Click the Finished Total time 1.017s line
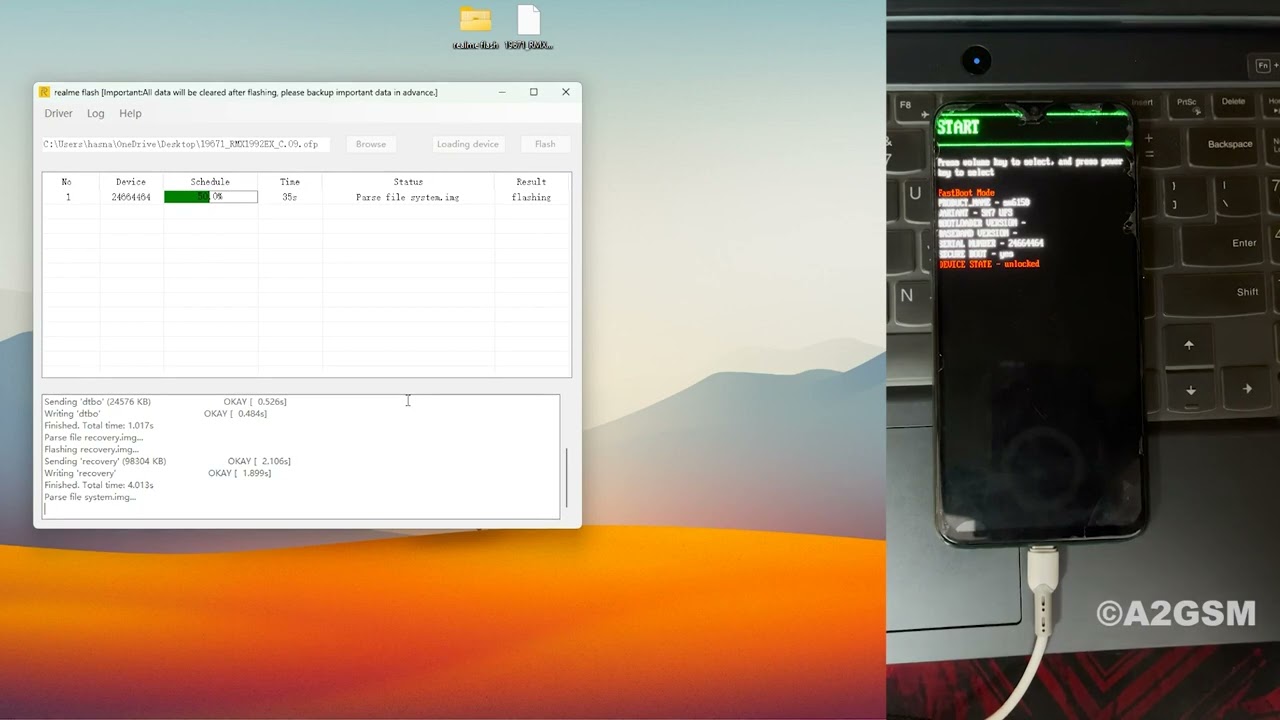 (99, 426)
